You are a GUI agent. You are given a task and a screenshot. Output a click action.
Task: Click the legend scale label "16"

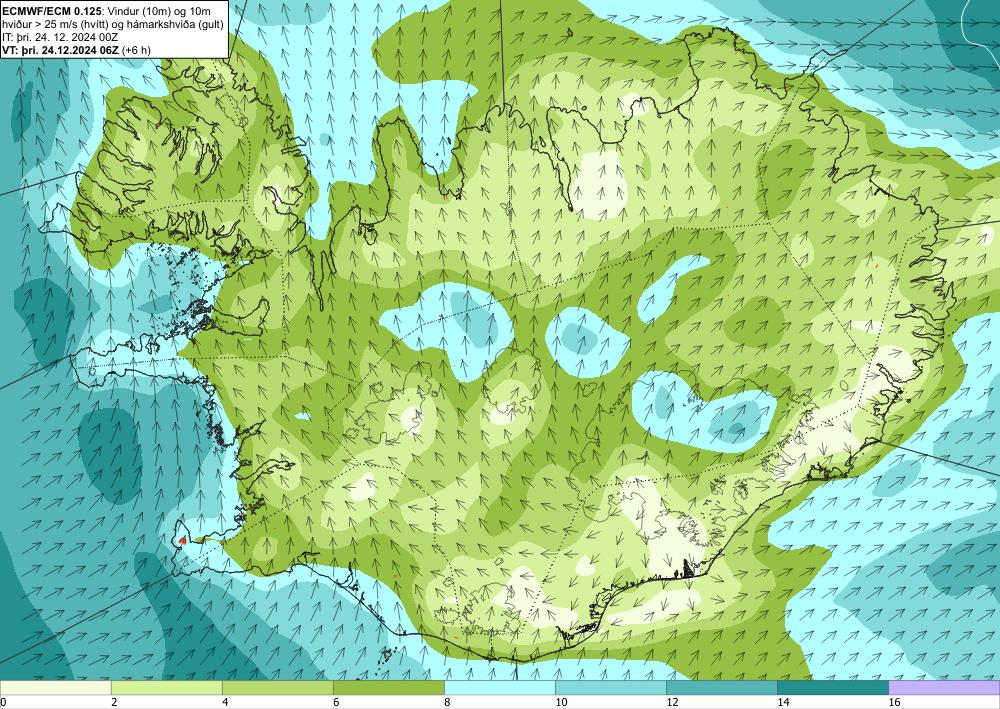pos(895,703)
